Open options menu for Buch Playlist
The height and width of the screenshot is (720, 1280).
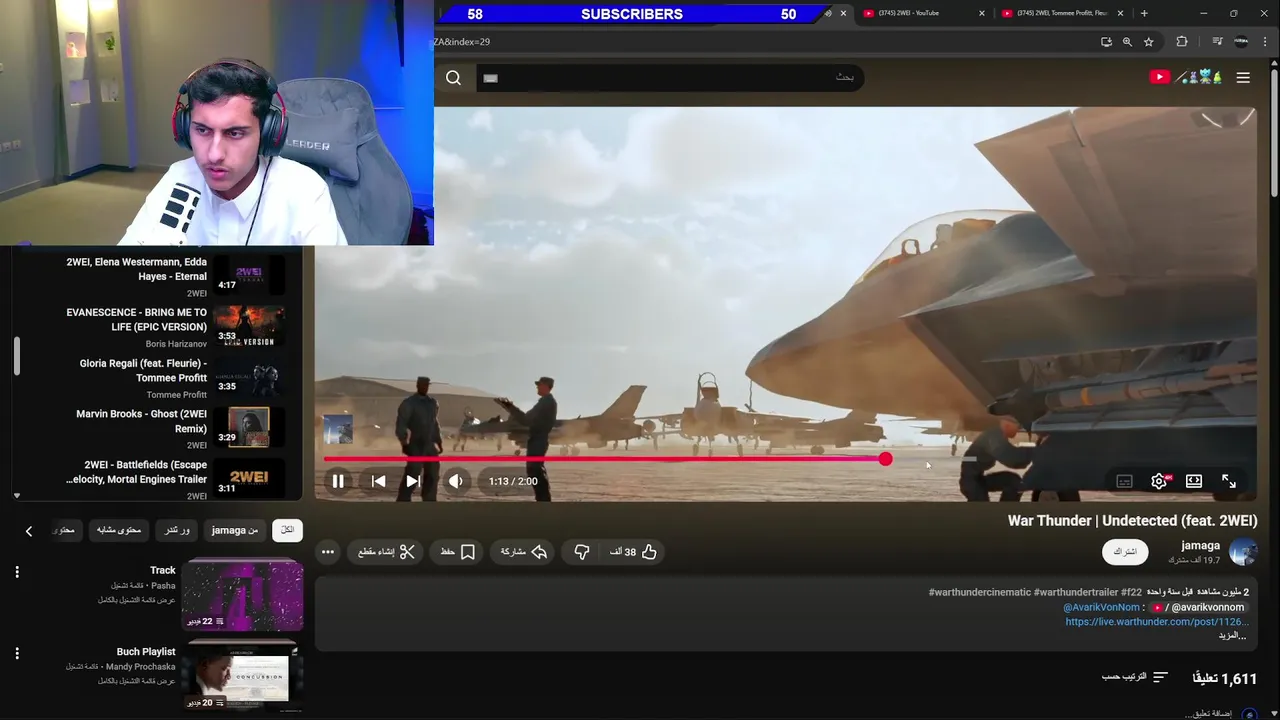[17, 653]
